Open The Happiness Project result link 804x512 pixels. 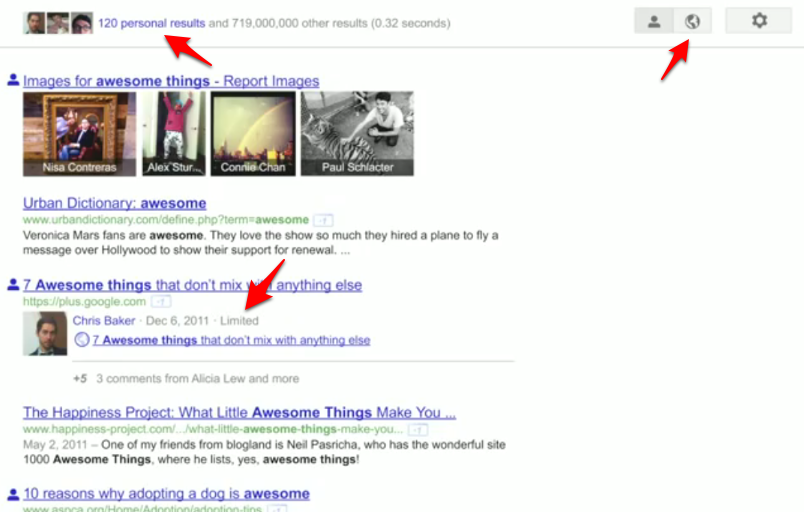239,413
